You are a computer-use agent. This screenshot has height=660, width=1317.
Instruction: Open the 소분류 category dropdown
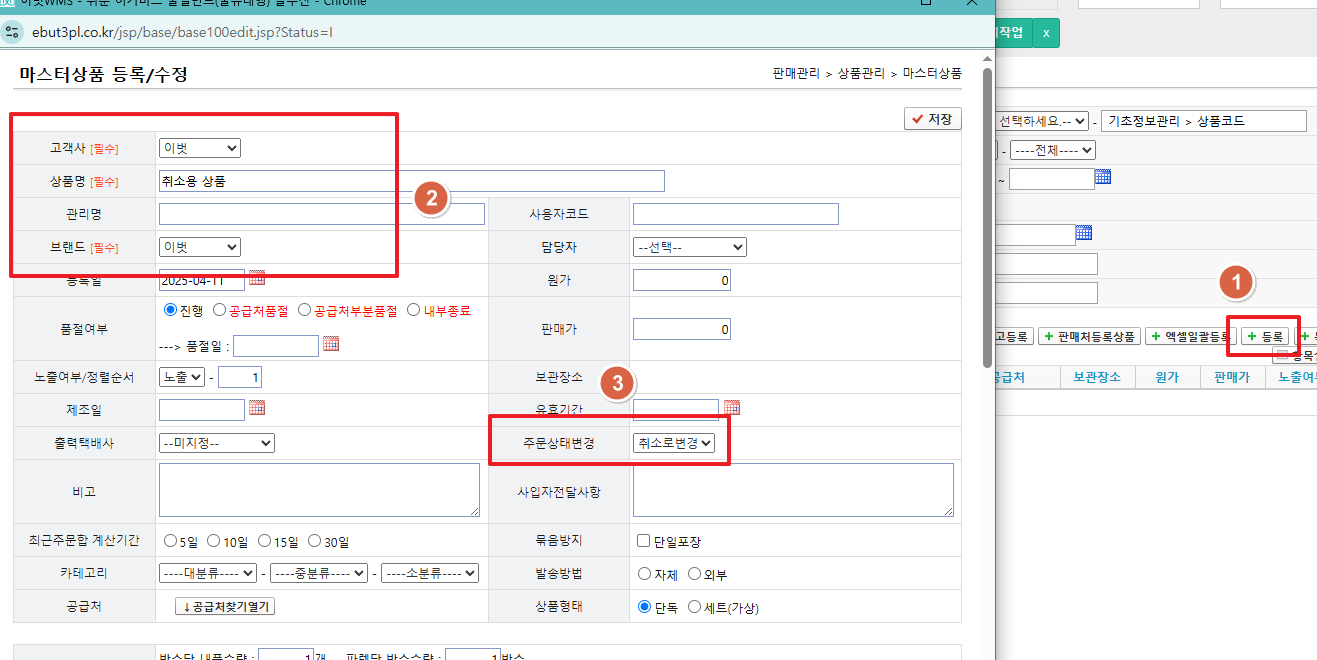point(430,573)
